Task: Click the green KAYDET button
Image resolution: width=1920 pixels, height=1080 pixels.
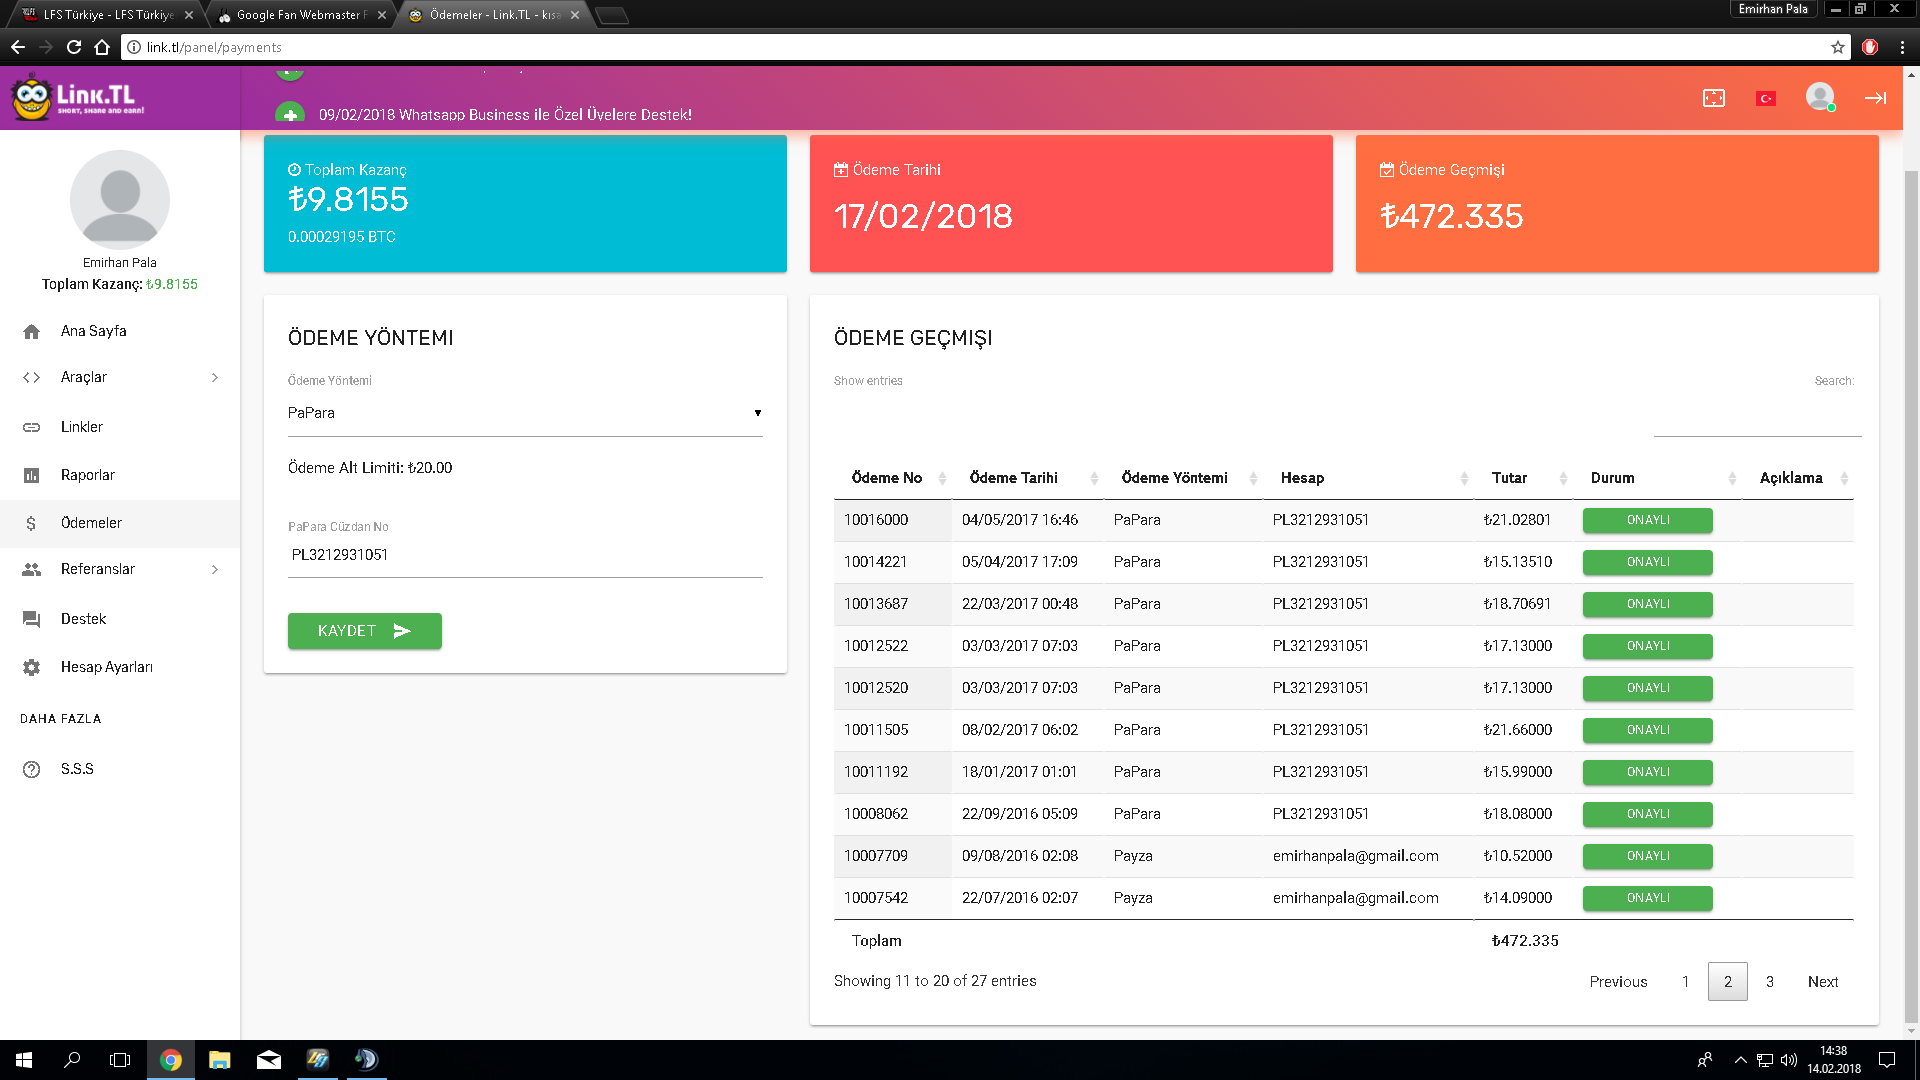Action: [365, 631]
